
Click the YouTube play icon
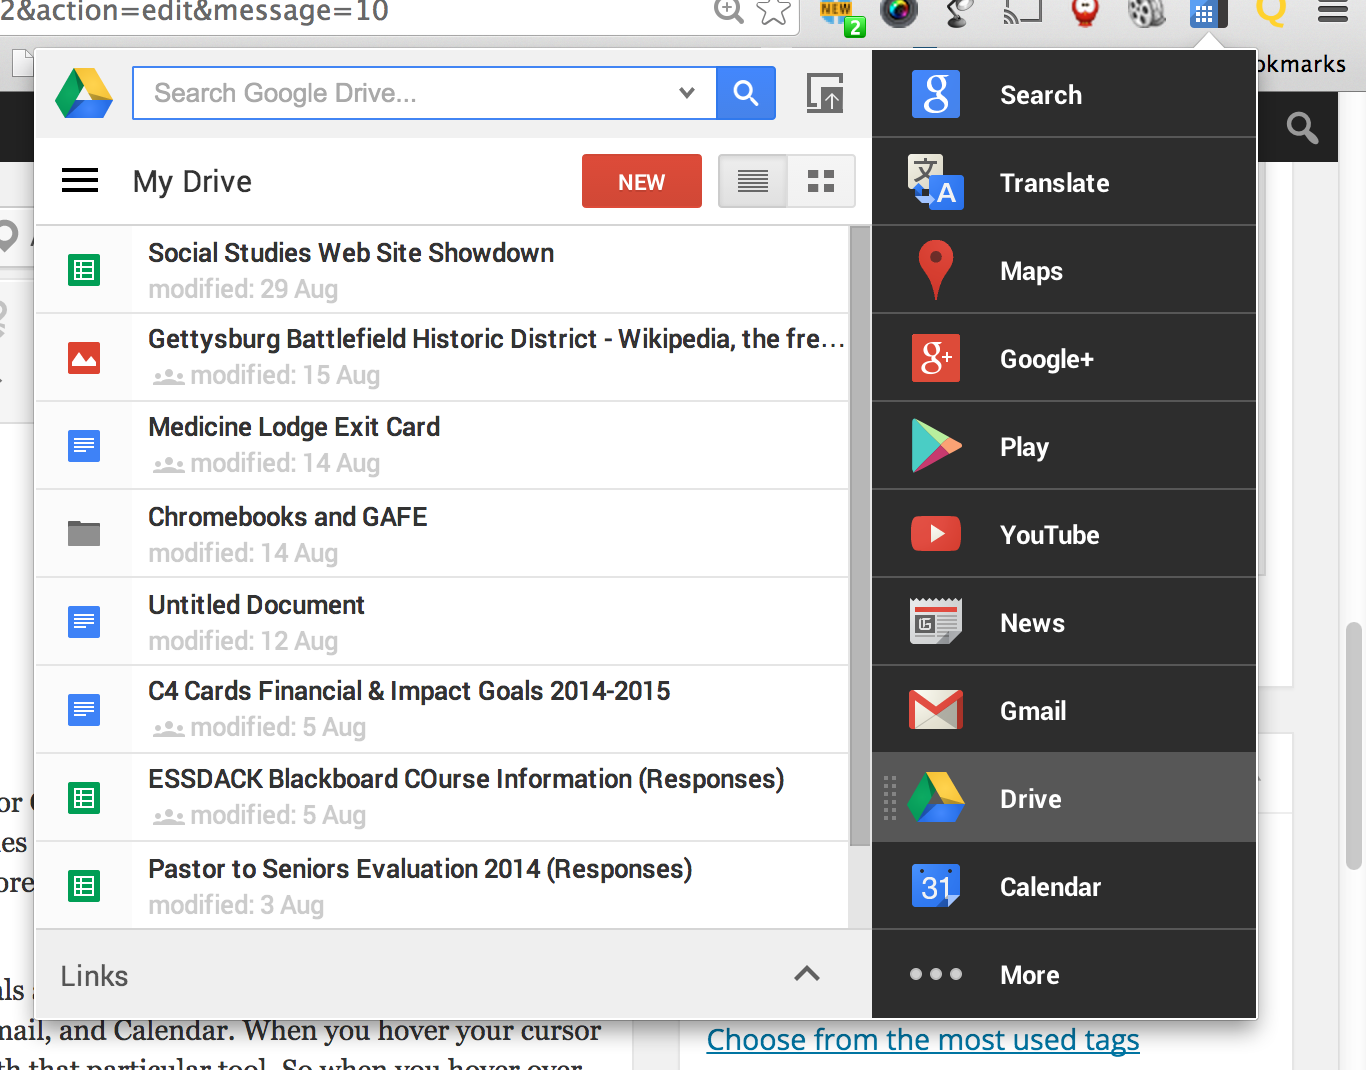click(x=936, y=534)
